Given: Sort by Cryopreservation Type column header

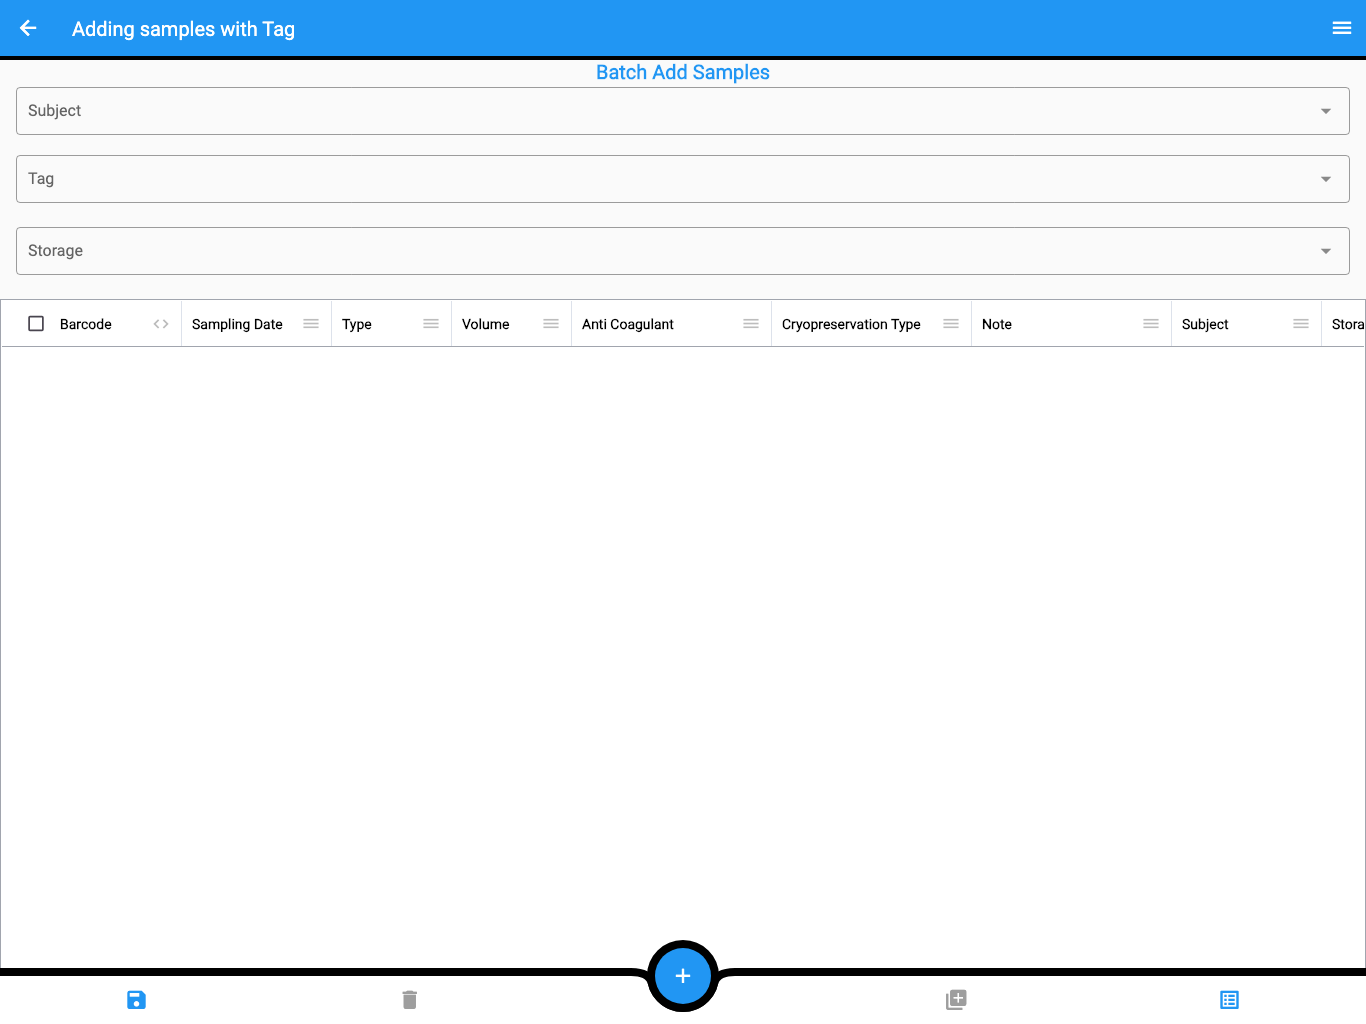Looking at the screenshot, I should (x=851, y=324).
